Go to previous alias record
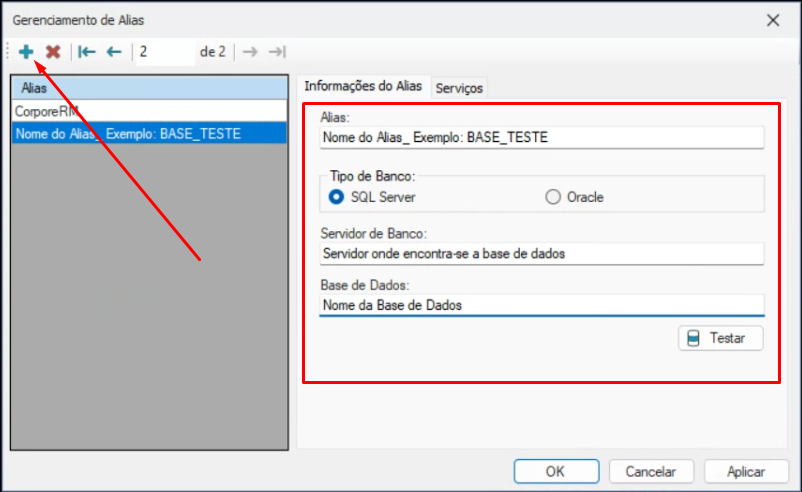 pos(114,52)
